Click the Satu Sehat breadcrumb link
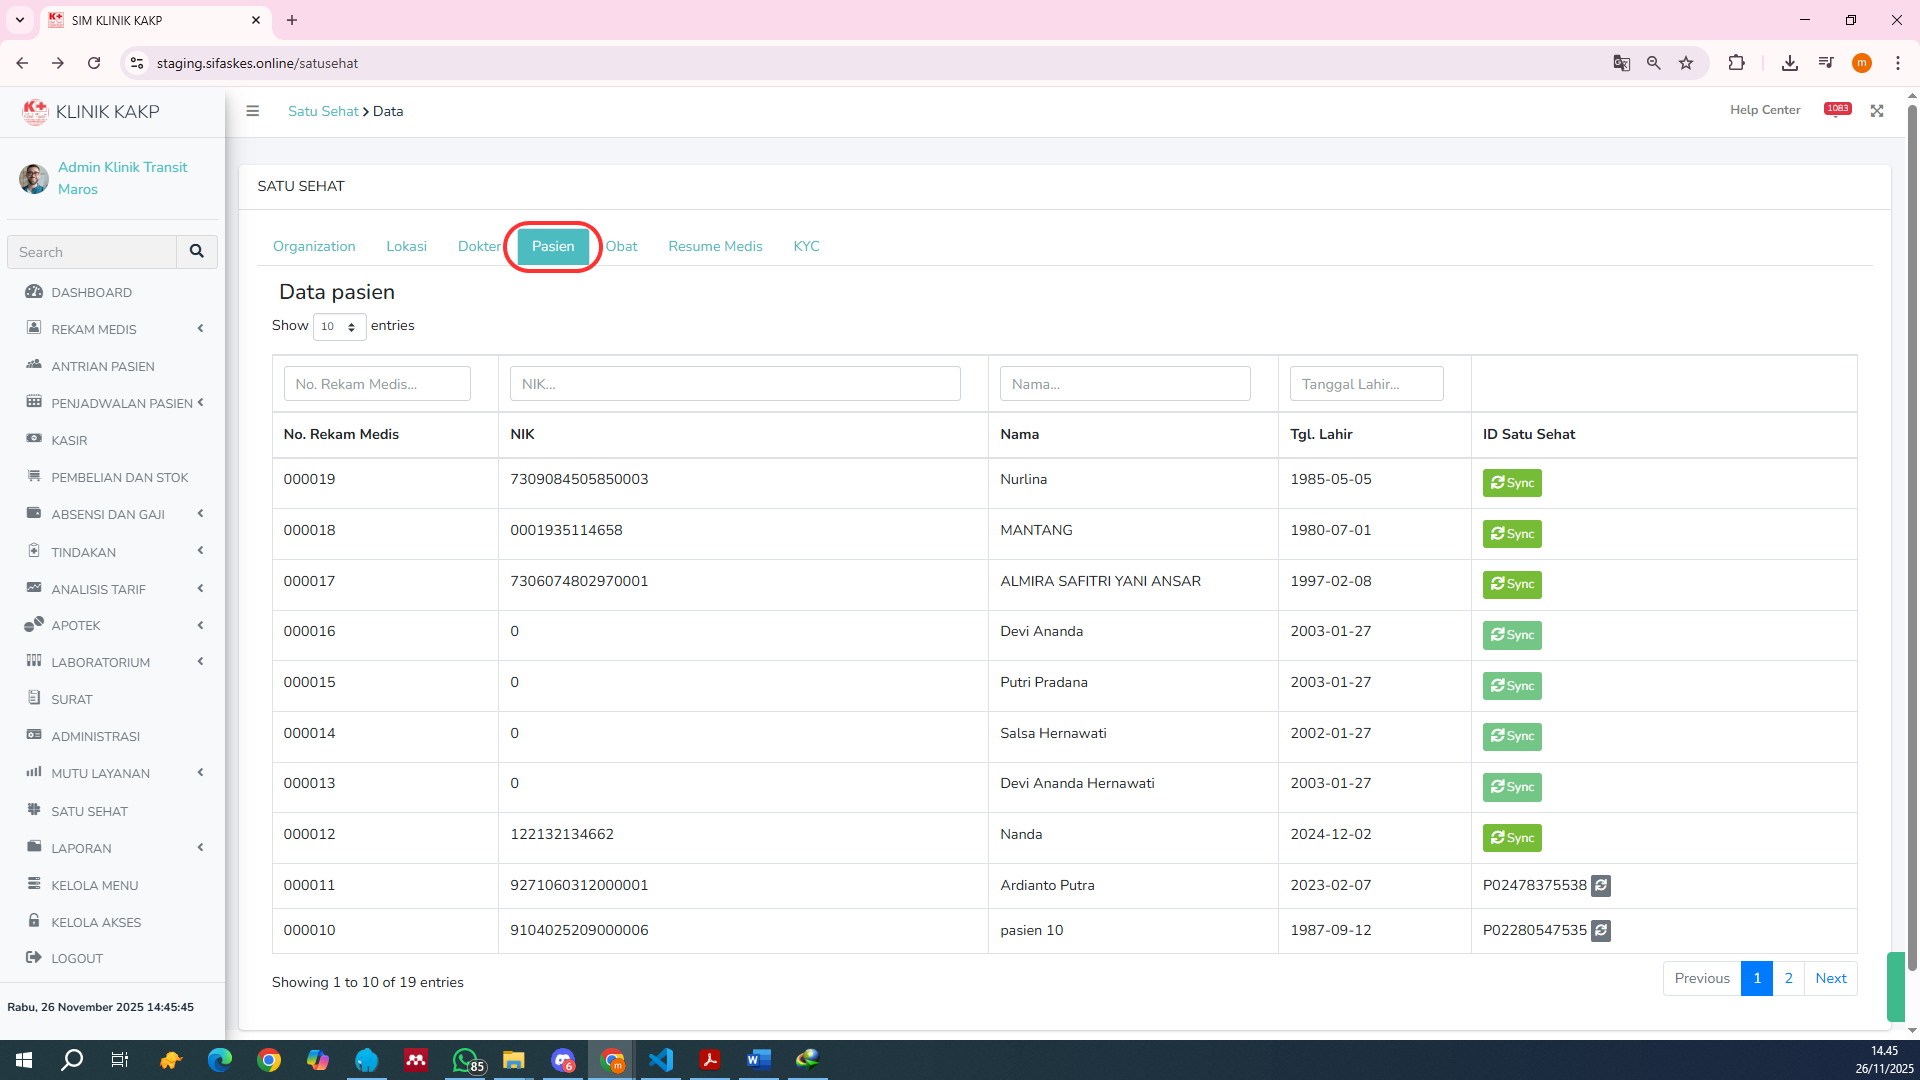 click(323, 111)
